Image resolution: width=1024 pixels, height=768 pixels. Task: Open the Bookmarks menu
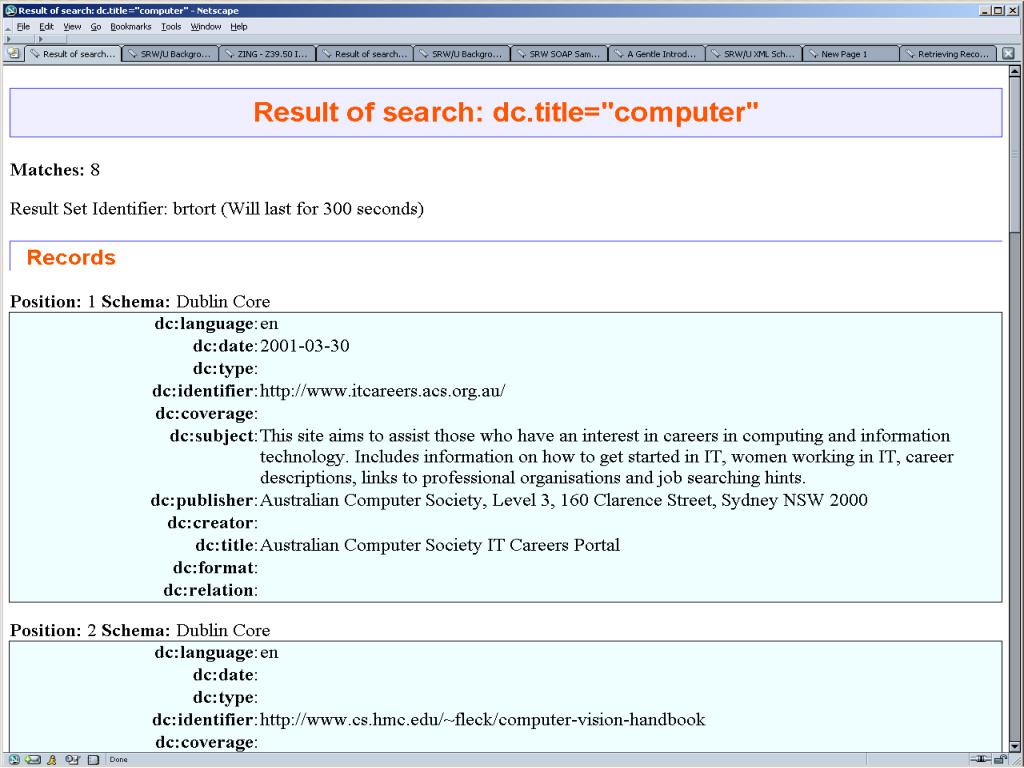[131, 27]
